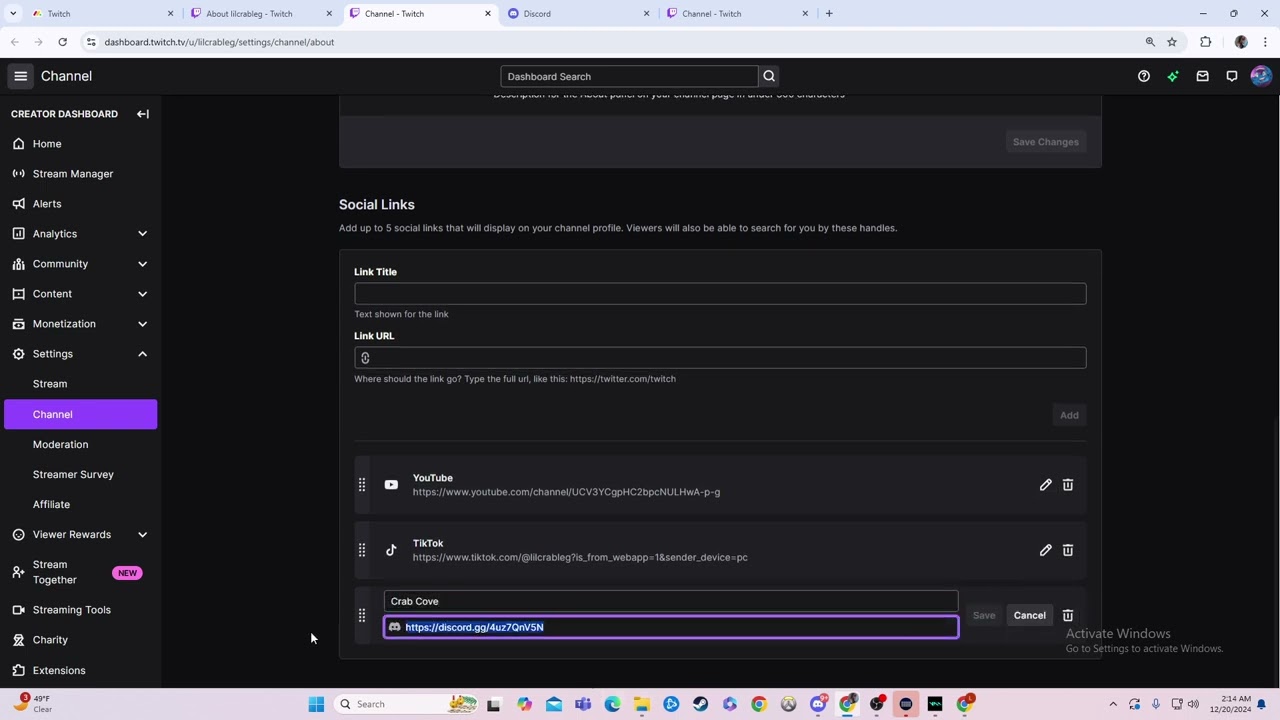Click the browser zoom magnifier icon
Screen dimensions: 1280x720
click(x=1150, y=42)
